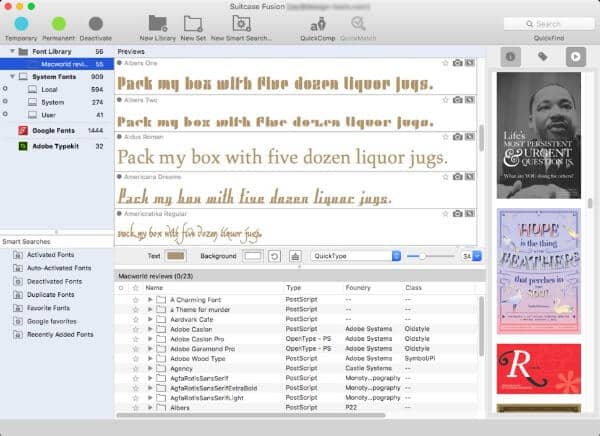Click rightmost icon on Albers Two preview row
The width and height of the screenshot is (600, 436).
[470, 100]
